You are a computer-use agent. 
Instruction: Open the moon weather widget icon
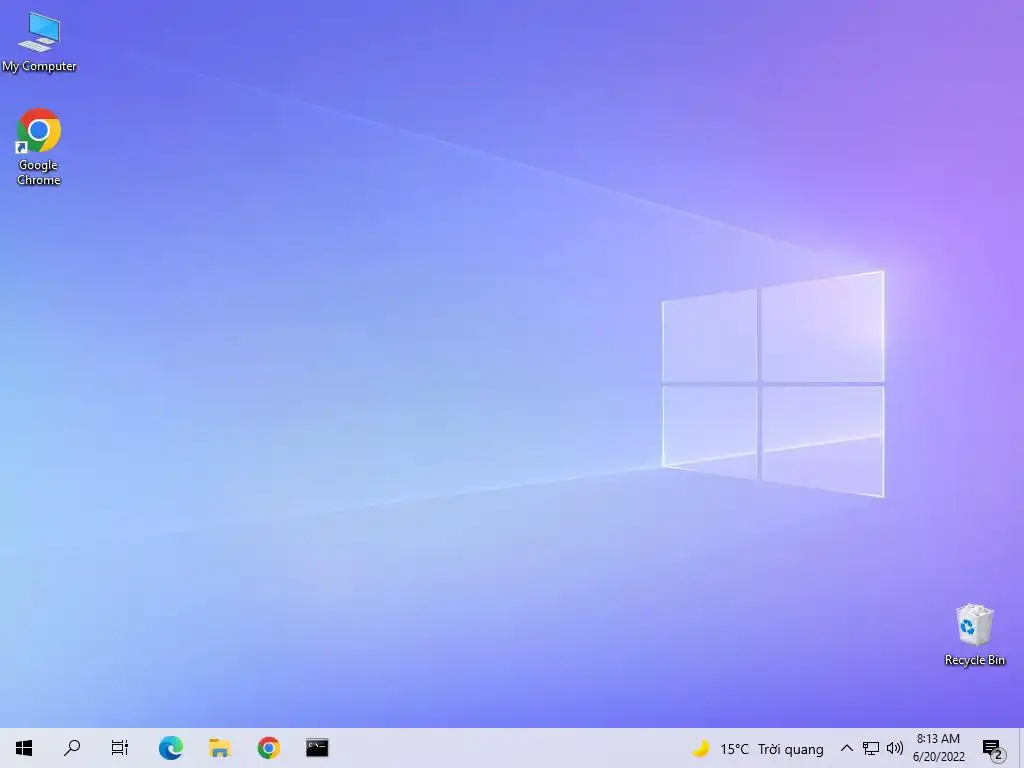click(x=701, y=748)
